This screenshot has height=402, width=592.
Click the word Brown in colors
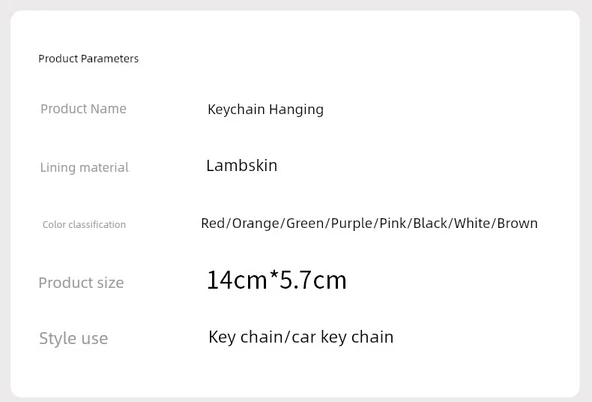(x=517, y=223)
